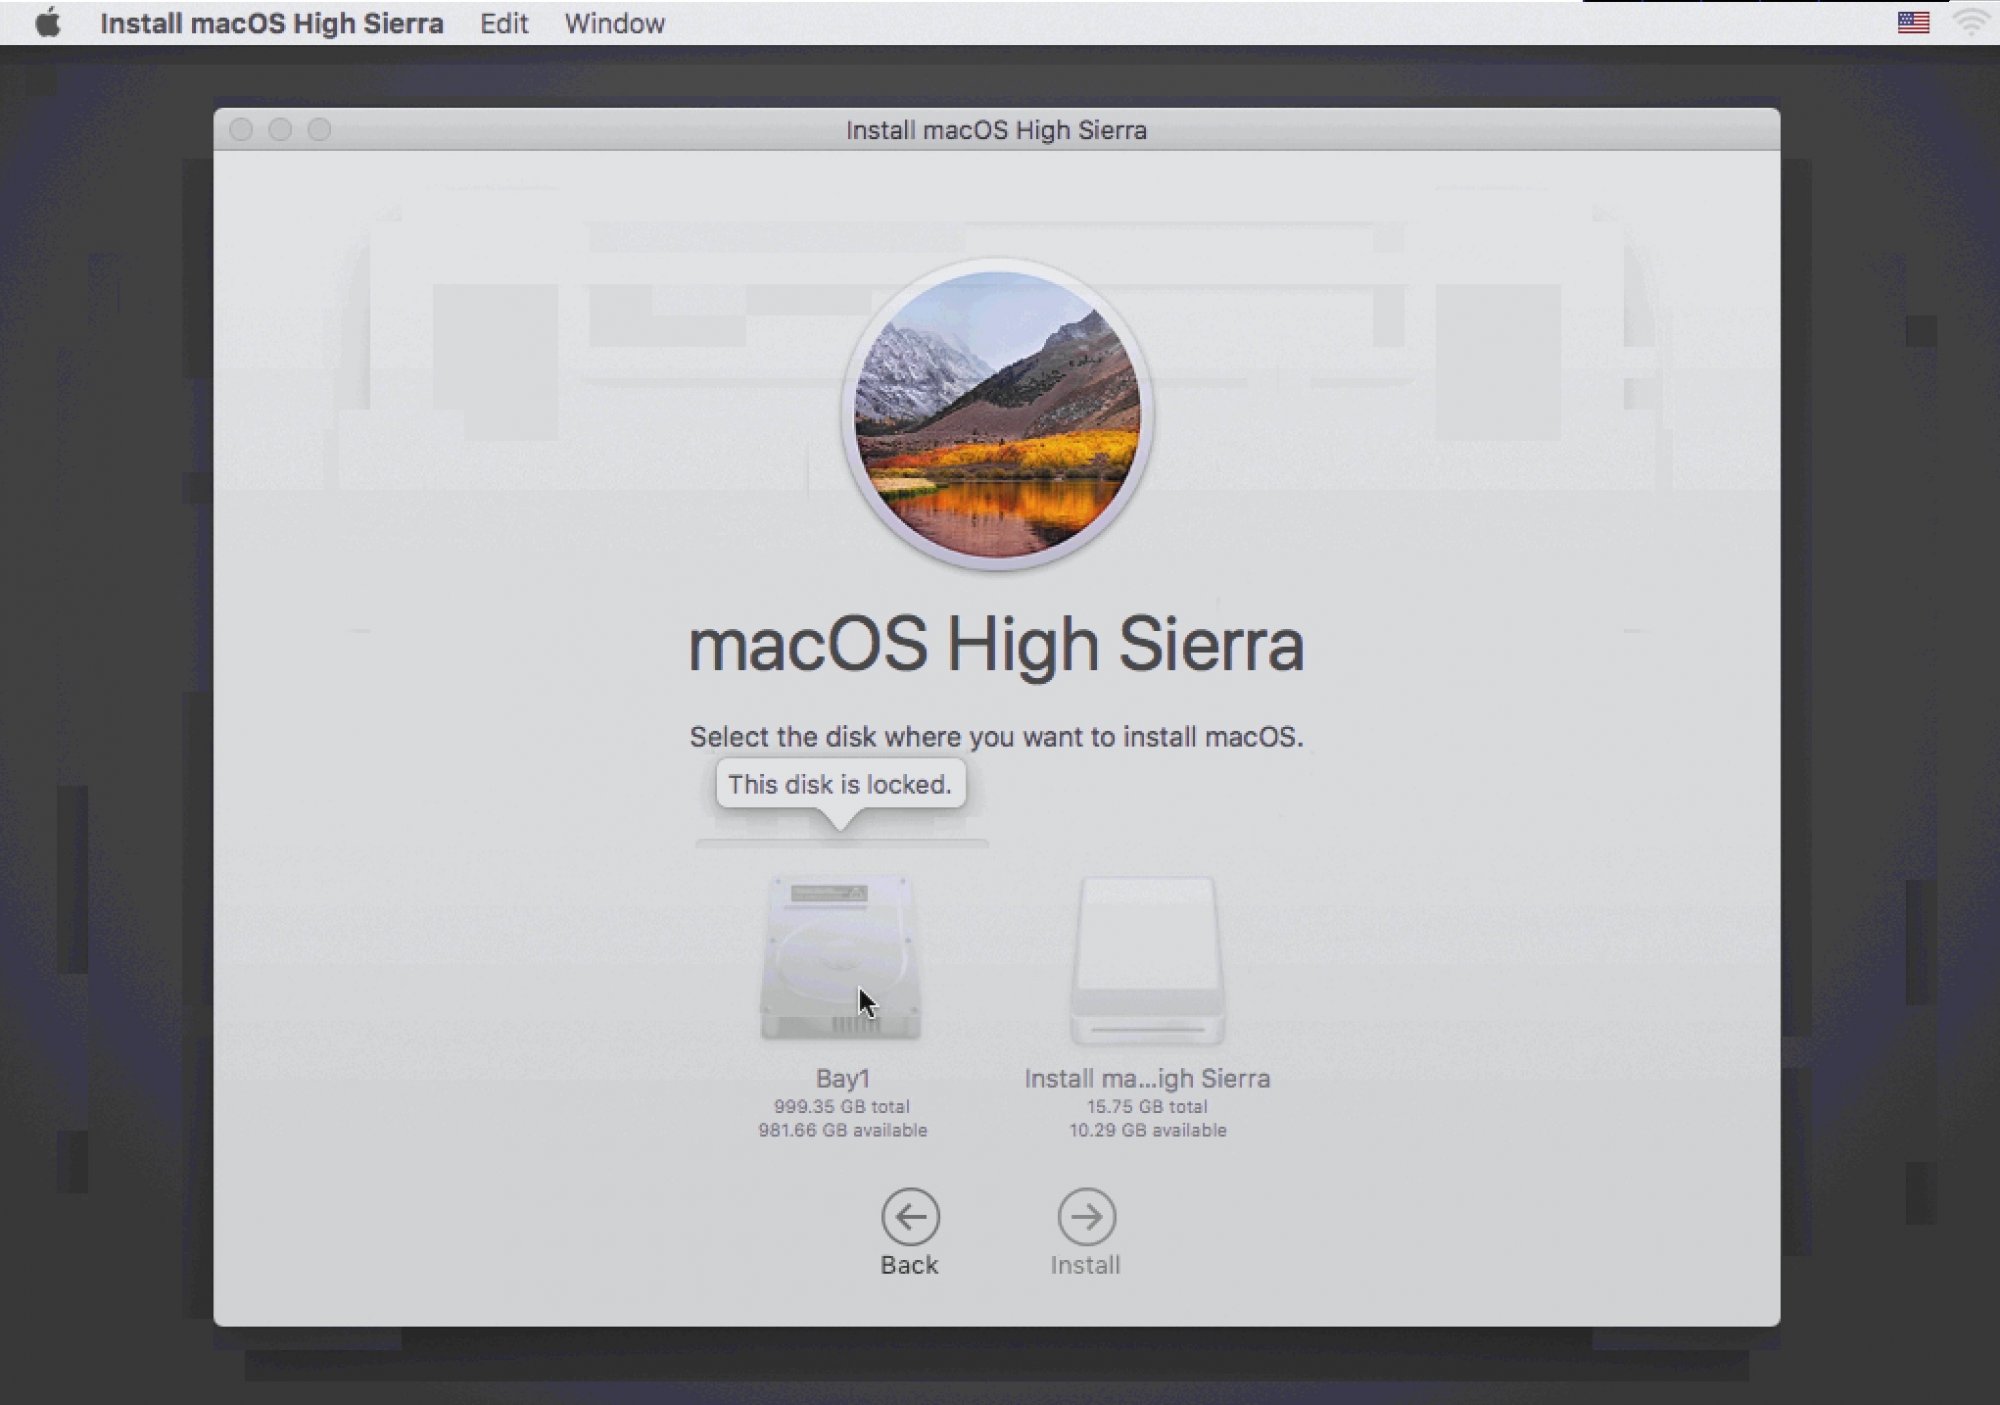The width and height of the screenshot is (2000, 1405).
Task: Zoom the installer window
Action: click(x=319, y=129)
